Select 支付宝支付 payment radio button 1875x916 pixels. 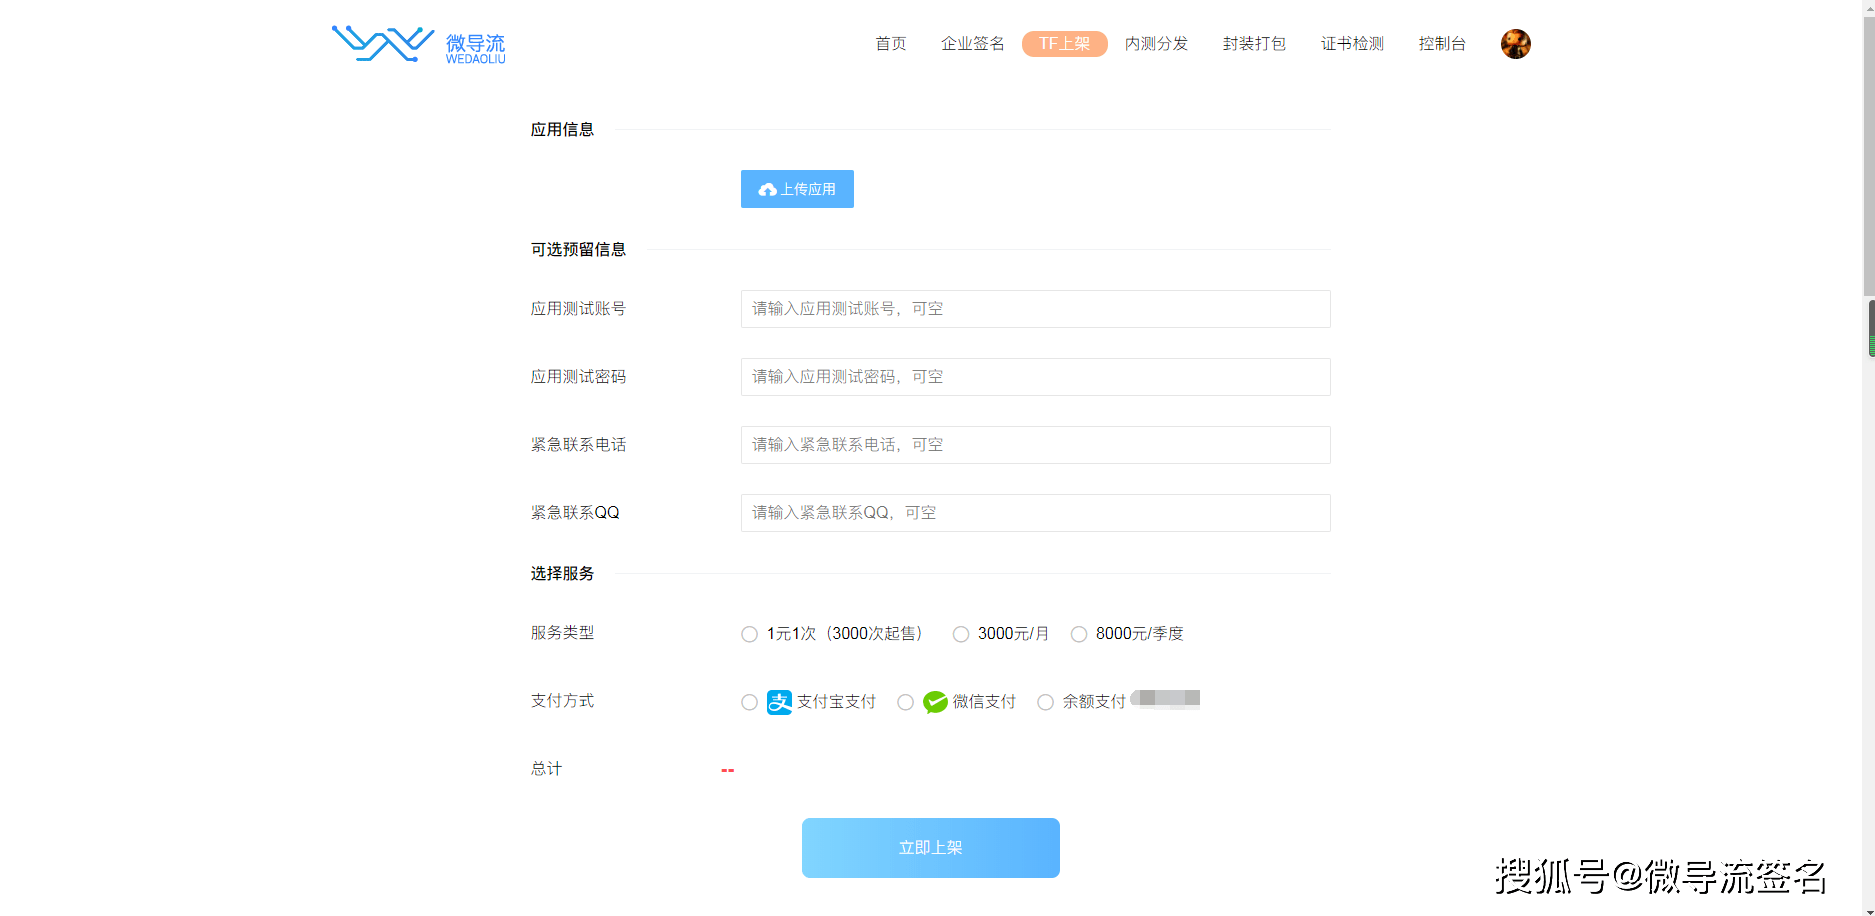(749, 702)
